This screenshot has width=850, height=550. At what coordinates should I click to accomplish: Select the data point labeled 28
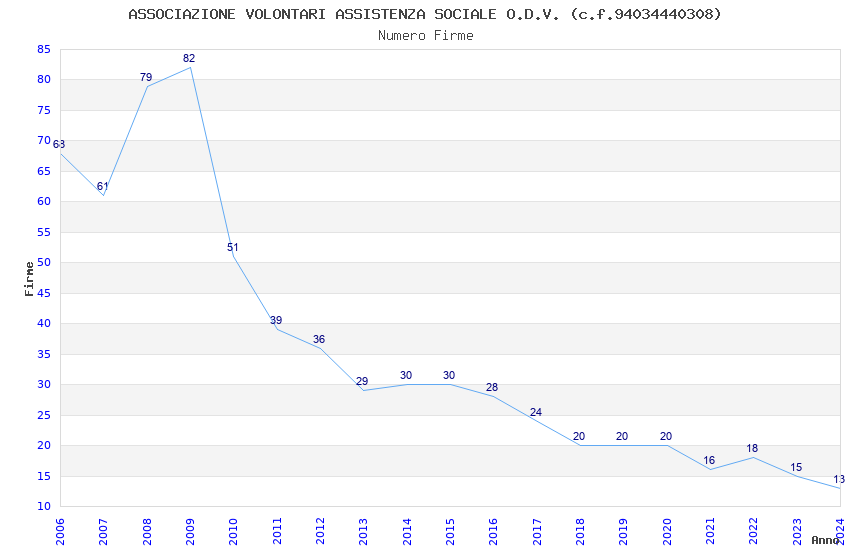pyautogui.click(x=492, y=387)
